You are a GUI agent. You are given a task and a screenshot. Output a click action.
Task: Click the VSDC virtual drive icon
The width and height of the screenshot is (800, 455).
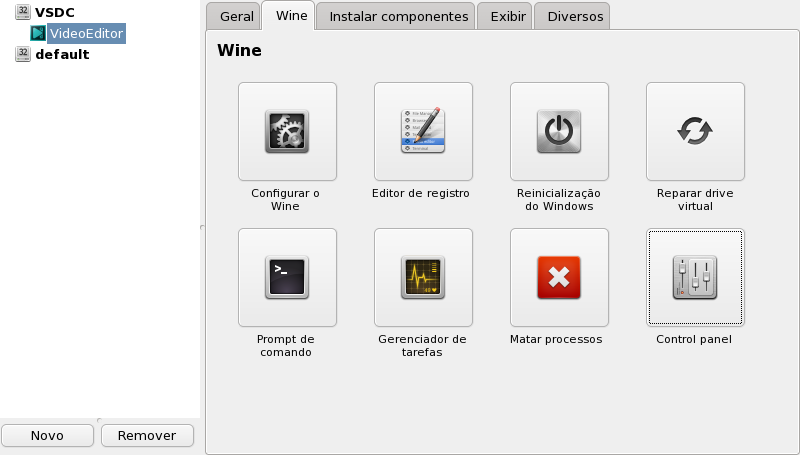(x=23, y=12)
